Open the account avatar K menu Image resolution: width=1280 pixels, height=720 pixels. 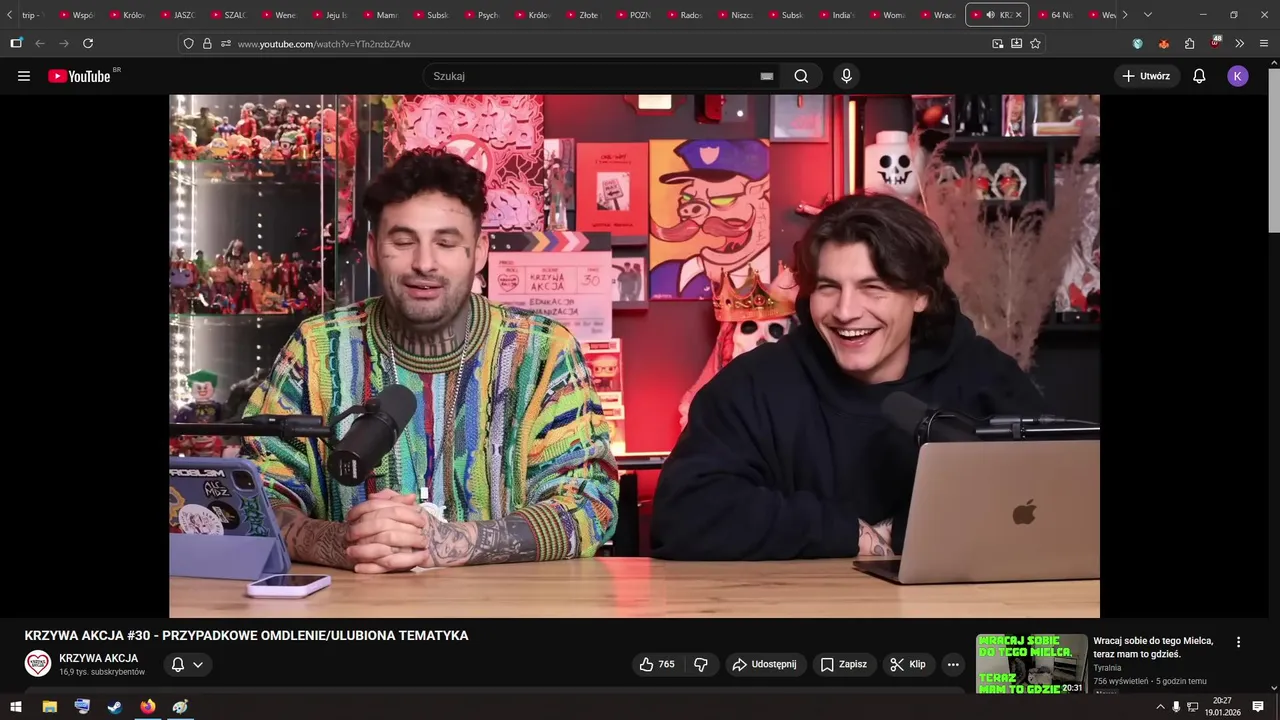[x=1238, y=76]
